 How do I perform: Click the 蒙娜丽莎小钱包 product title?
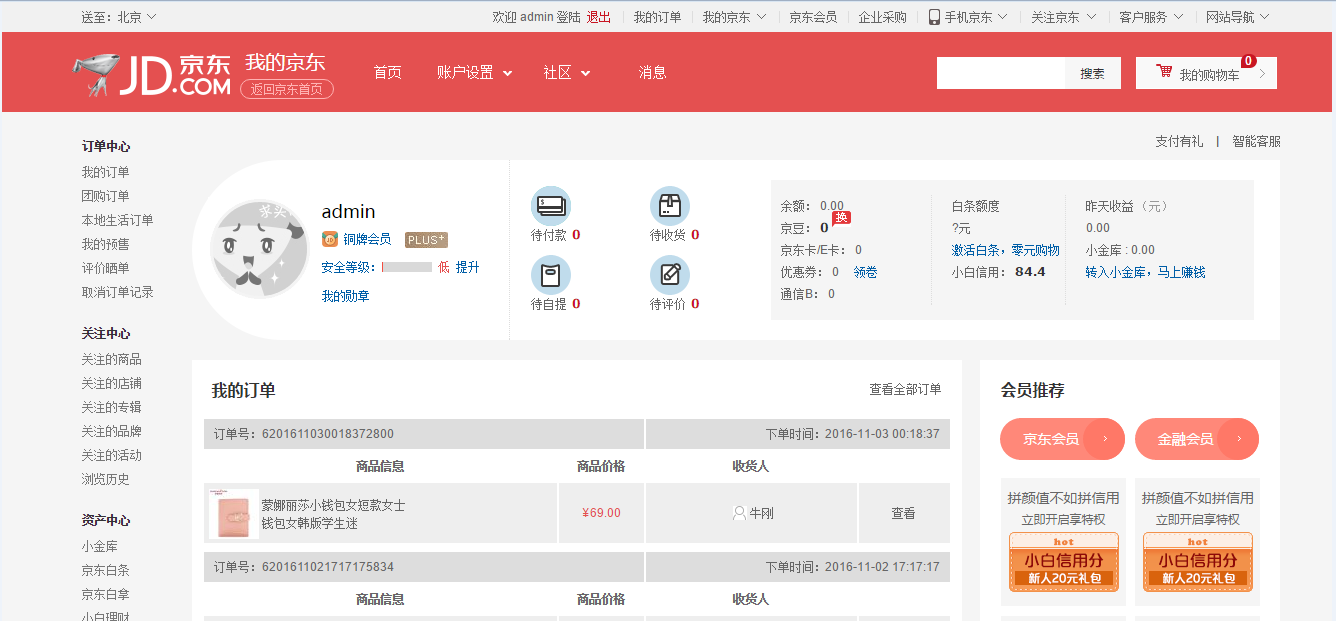[333, 514]
